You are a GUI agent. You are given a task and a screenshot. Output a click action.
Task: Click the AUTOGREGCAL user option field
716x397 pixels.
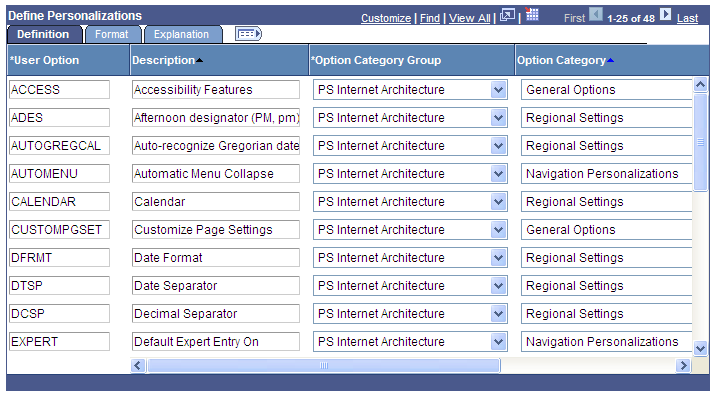coord(59,146)
